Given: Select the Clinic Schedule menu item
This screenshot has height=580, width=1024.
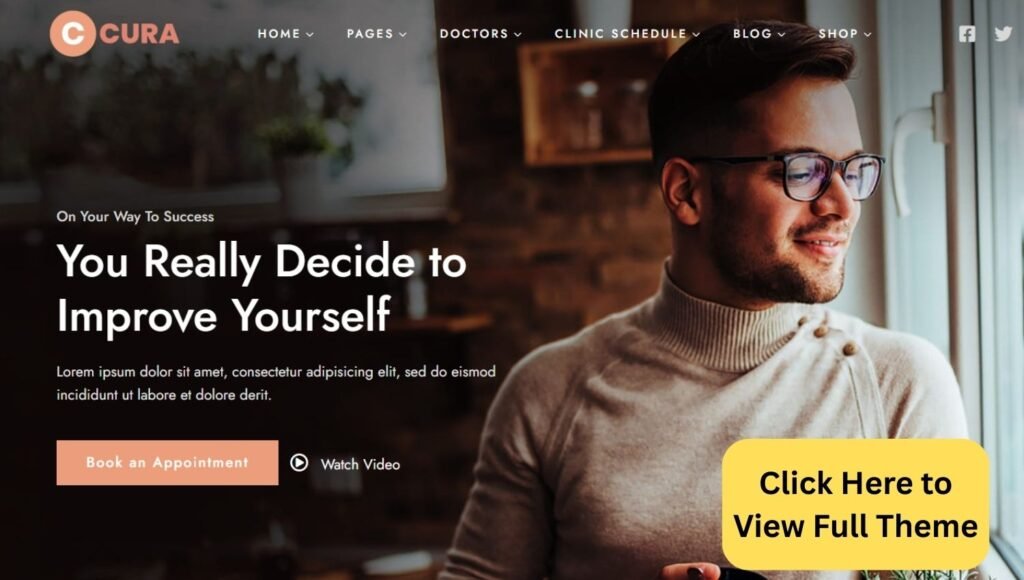Looking at the screenshot, I should click(620, 33).
